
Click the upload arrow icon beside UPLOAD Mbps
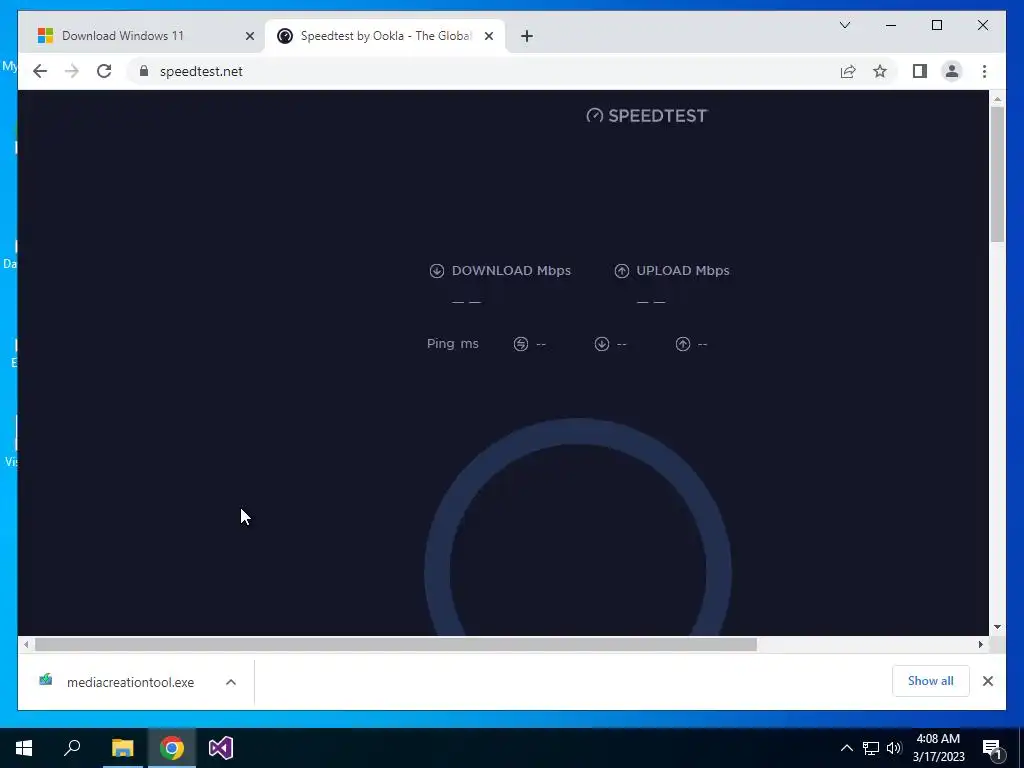[622, 271]
